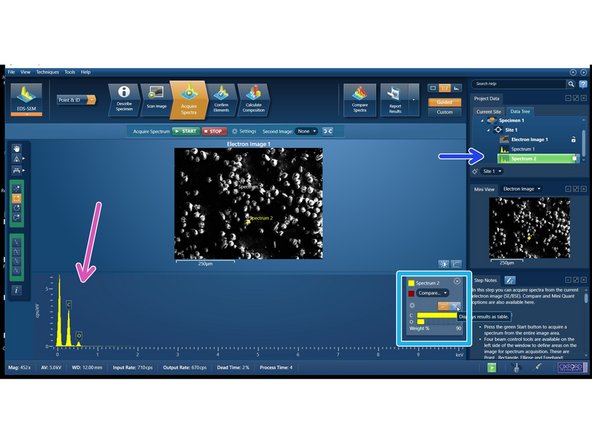This screenshot has height=444, width=592.
Task: Click the green play icon in status bar
Action: click(492, 367)
